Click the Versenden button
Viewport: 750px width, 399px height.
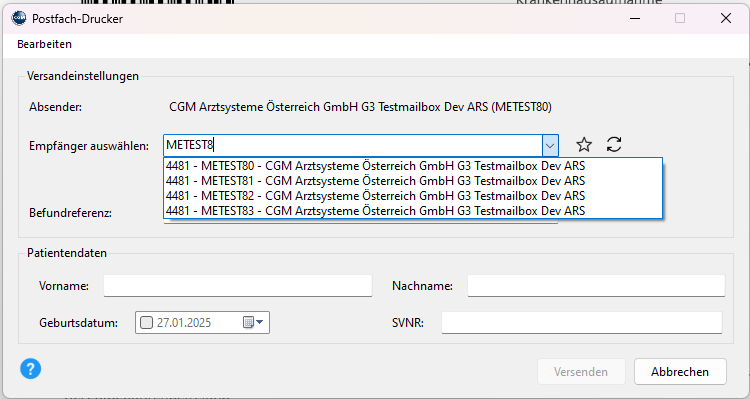pyautogui.click(x=581, y=372)
